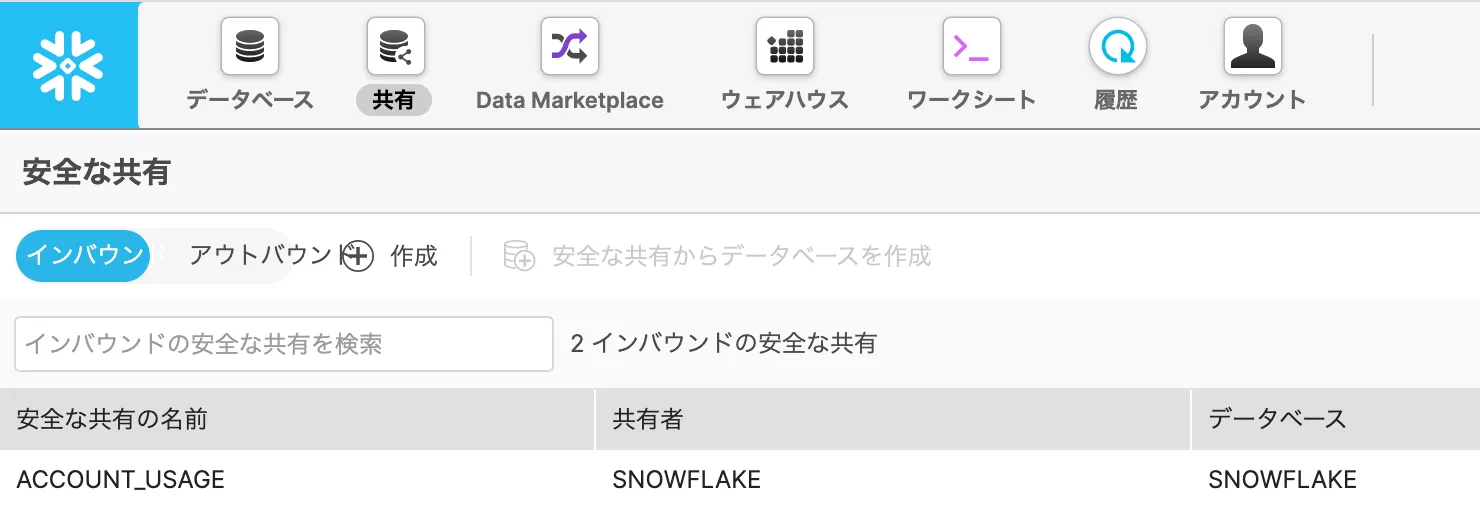Screen dimensions: 1480x506
Task: Click the database-plus icon in toolbar
Action: 519,256
